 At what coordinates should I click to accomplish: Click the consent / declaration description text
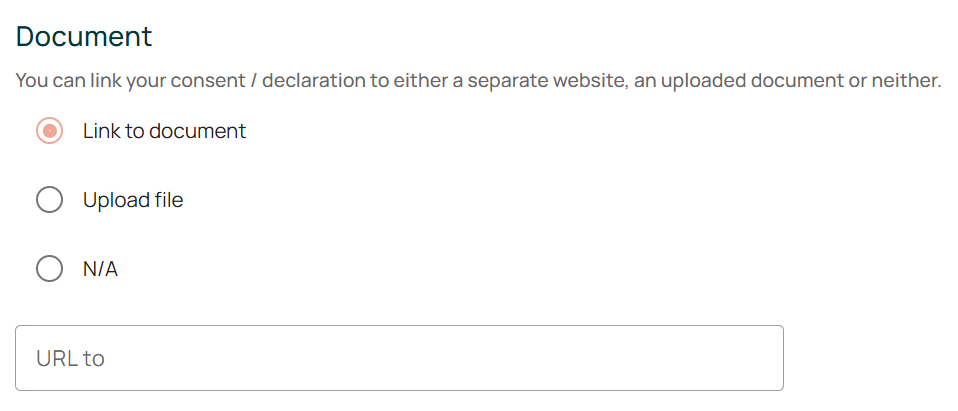tap(478, 80)
